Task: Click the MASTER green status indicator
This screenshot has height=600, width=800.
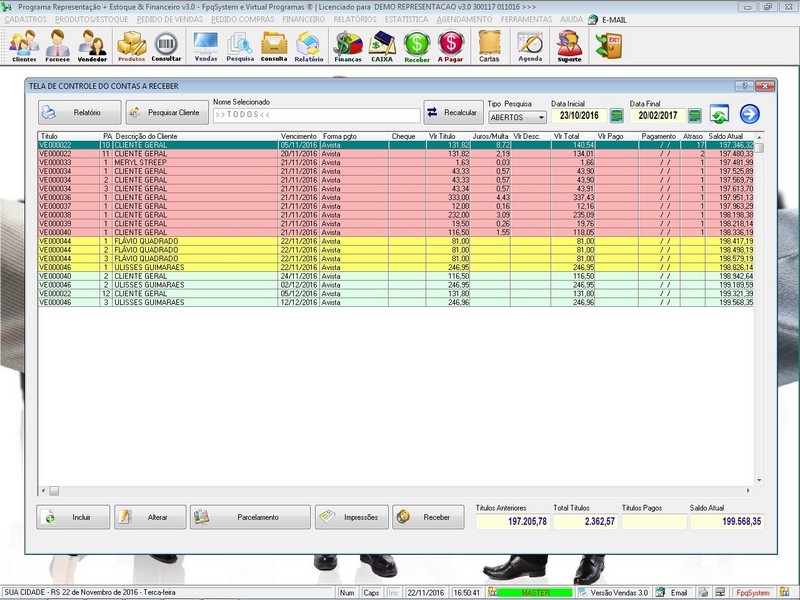Action: (x=535, y=593)
